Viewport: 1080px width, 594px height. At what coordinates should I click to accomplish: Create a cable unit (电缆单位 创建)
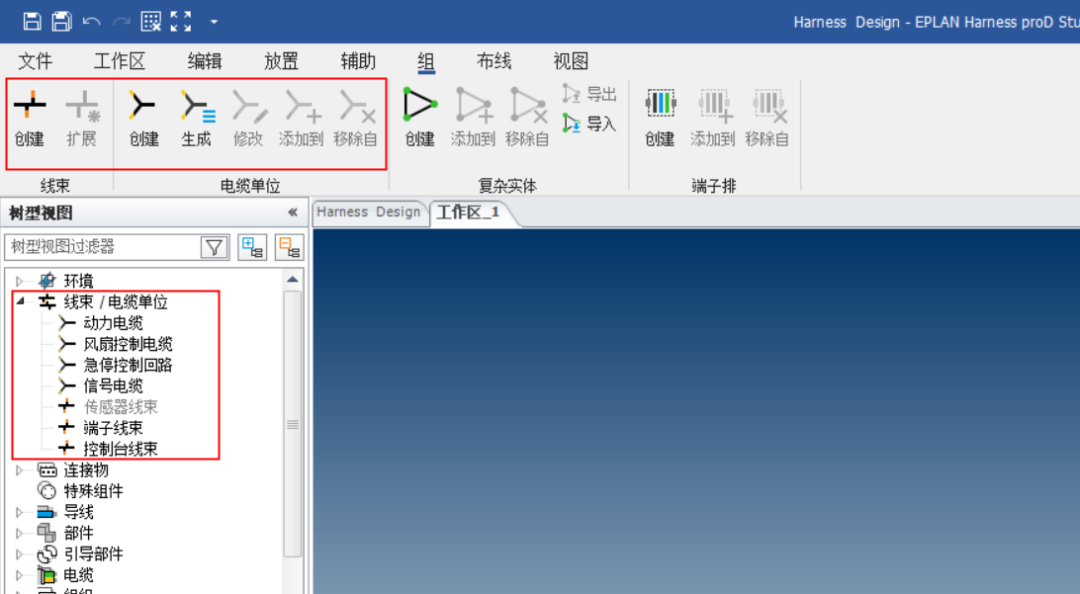pyautogui.click(x=144, y=119)
